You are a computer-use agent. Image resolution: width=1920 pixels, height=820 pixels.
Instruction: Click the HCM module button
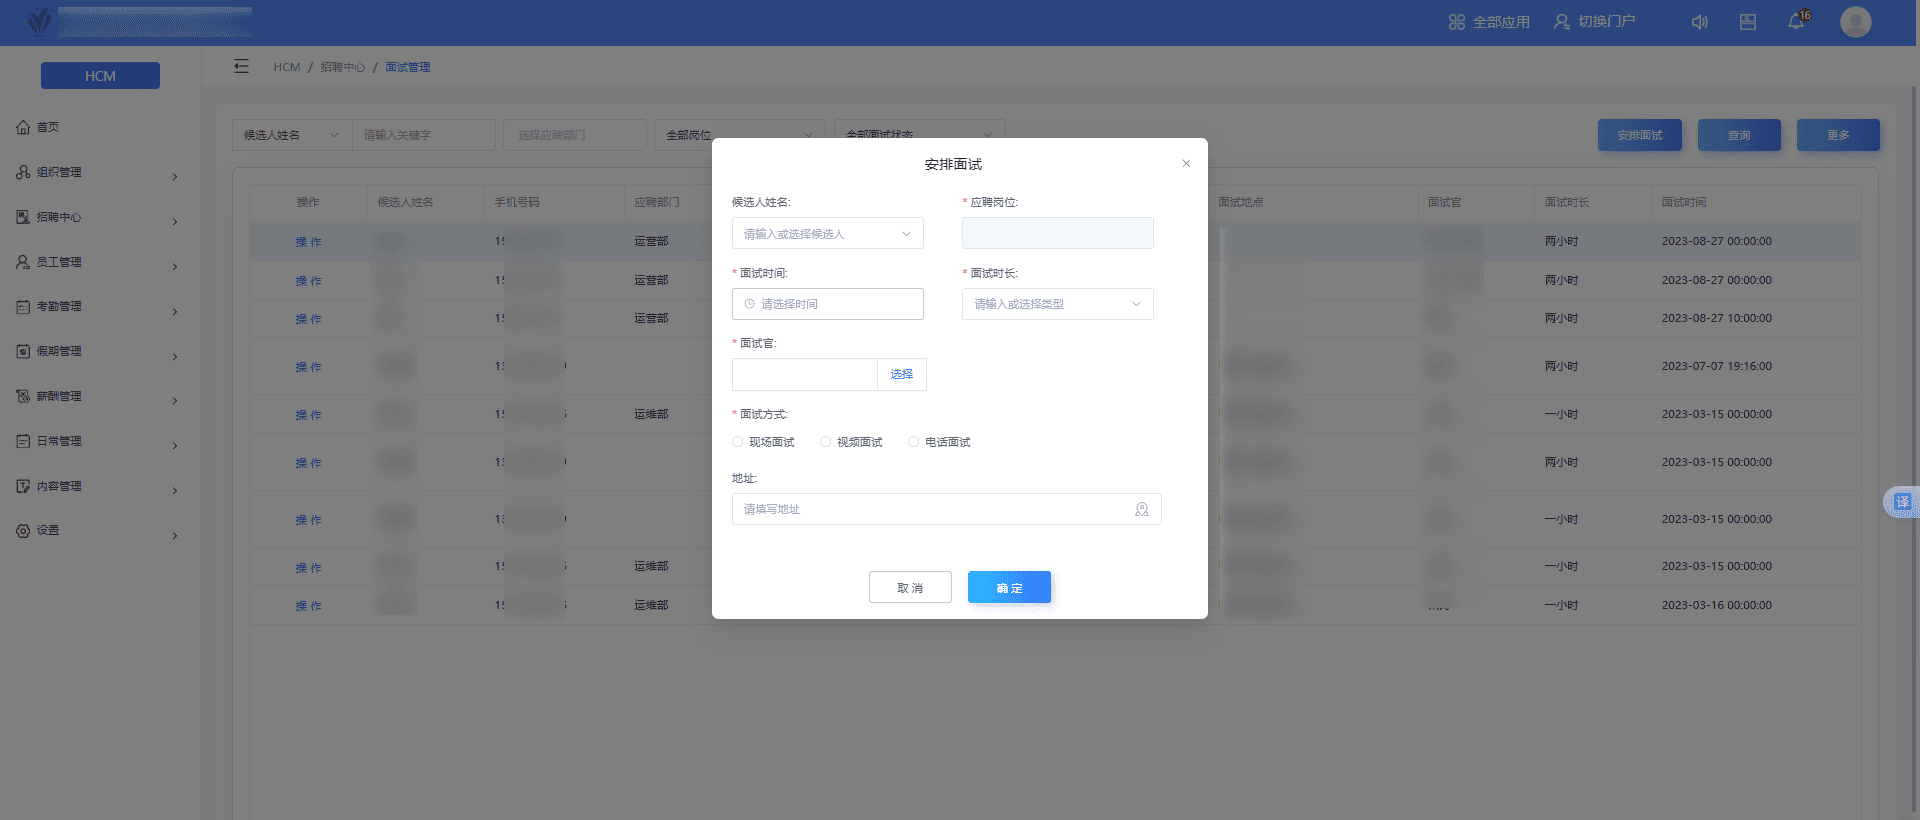click(x=100, y=76)
